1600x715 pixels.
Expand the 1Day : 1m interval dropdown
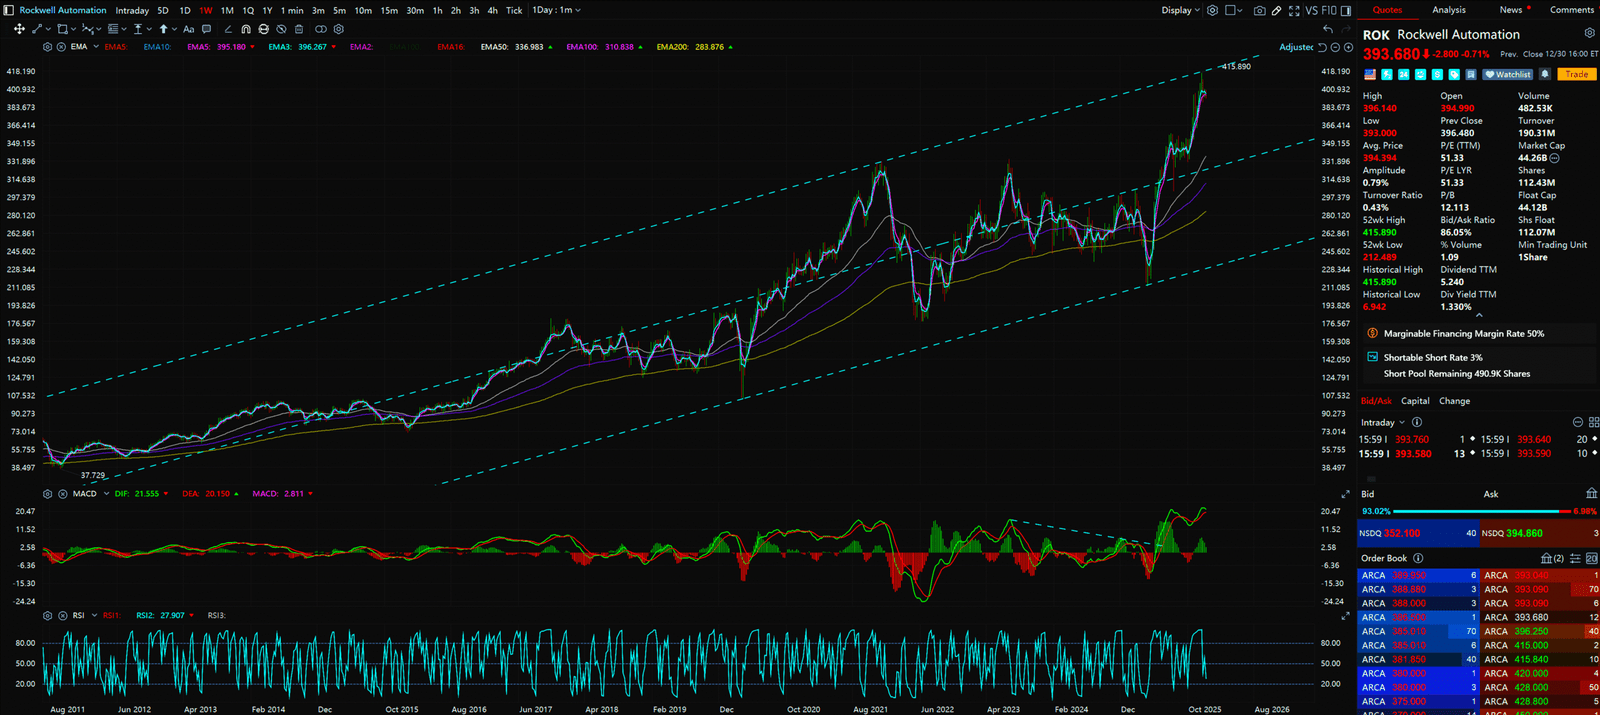pos(556,10)
